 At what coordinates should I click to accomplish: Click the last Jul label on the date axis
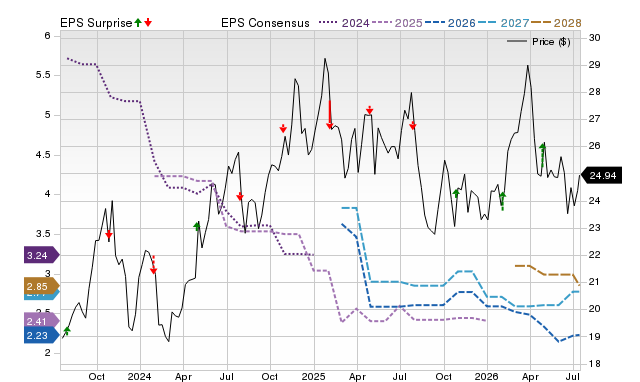(573, 376)
